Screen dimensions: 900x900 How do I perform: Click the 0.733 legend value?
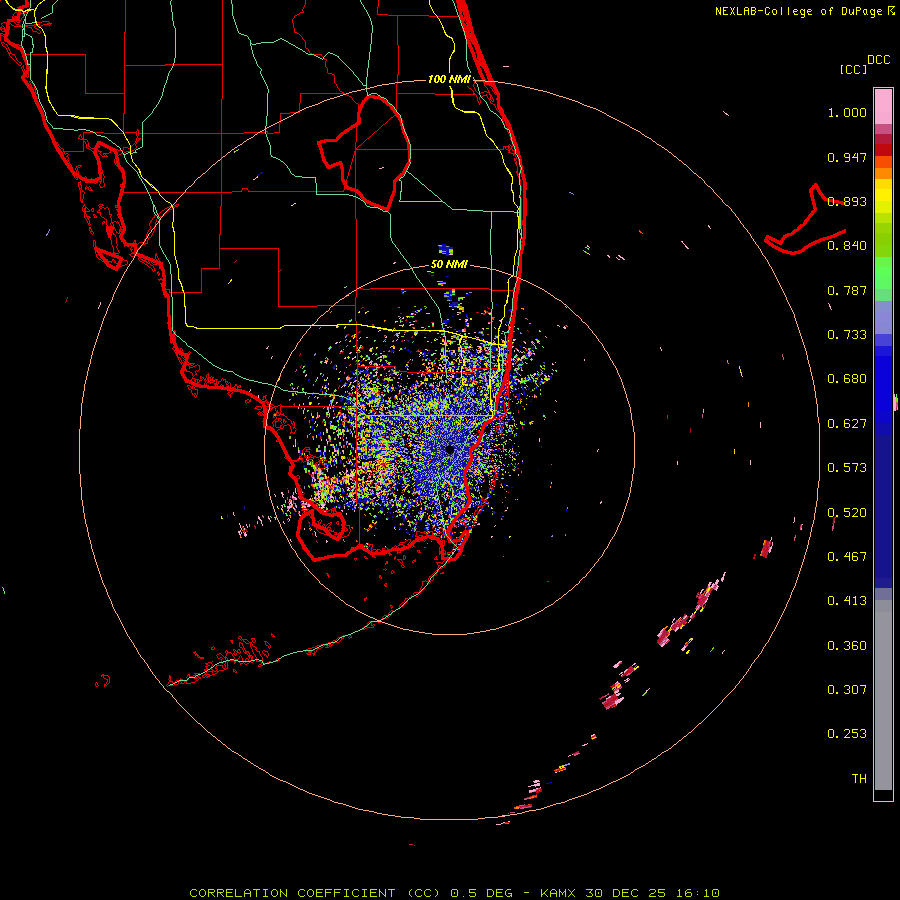tap(847, 335)
